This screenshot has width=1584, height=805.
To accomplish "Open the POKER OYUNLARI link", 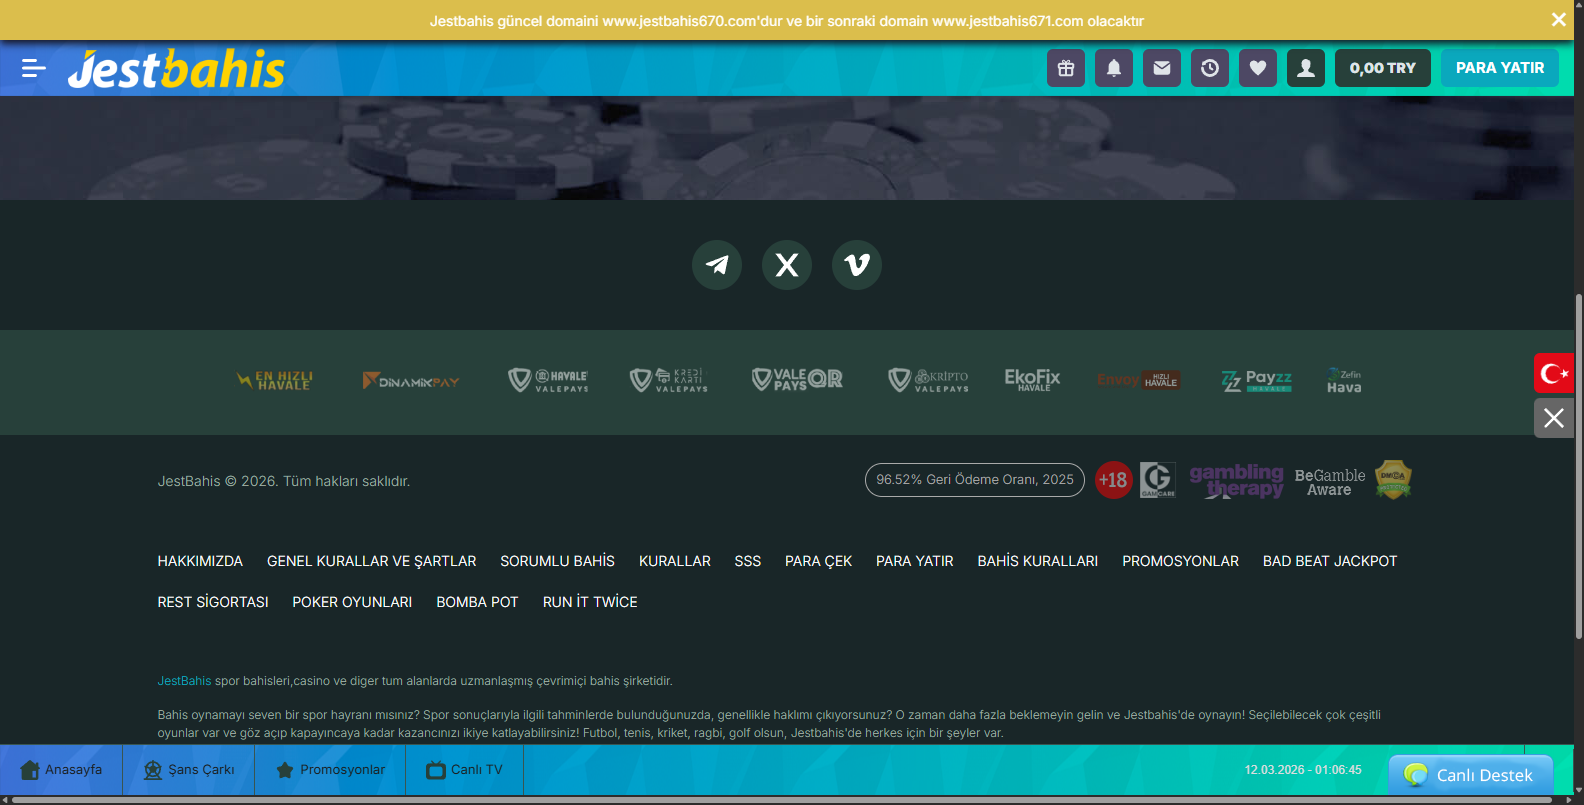I will click(x=352, y=602).
